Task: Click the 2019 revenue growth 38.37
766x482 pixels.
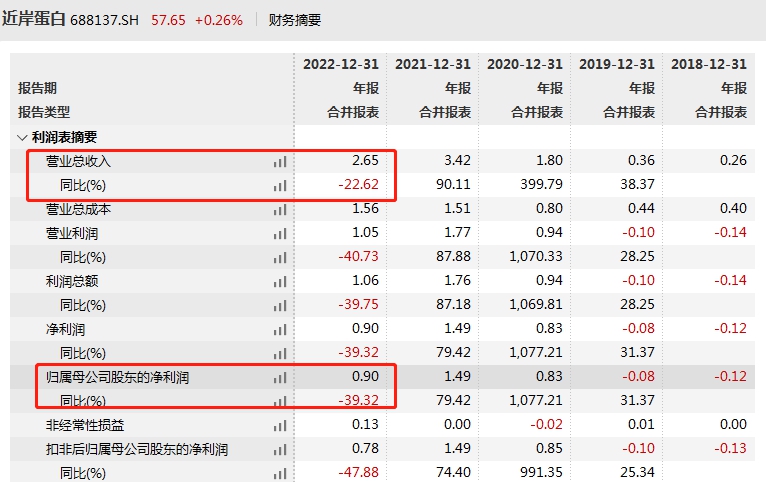Action: [637, 185]
